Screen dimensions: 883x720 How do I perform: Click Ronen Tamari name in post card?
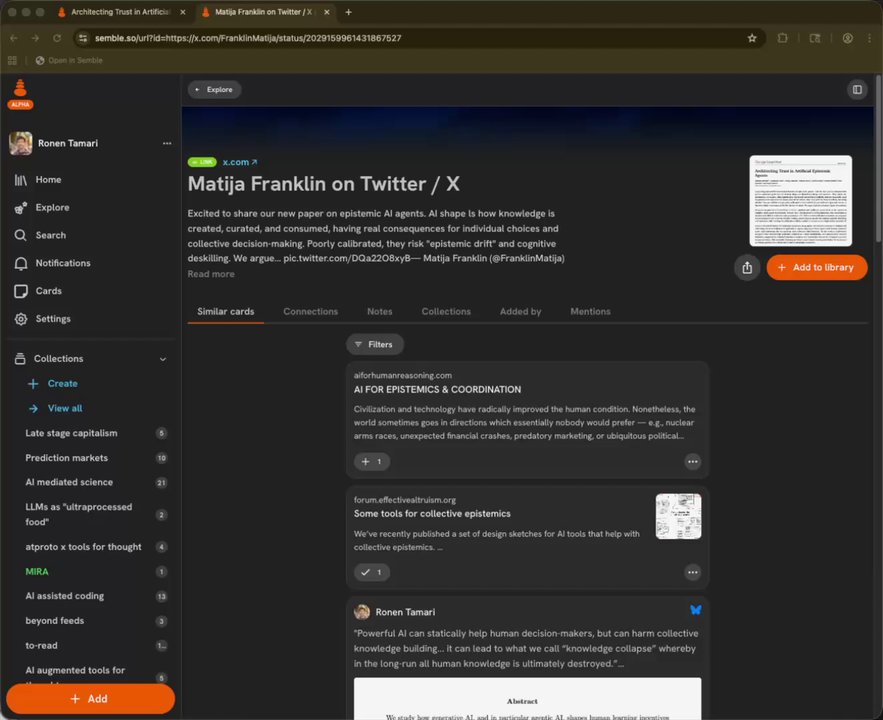point(405,612)
